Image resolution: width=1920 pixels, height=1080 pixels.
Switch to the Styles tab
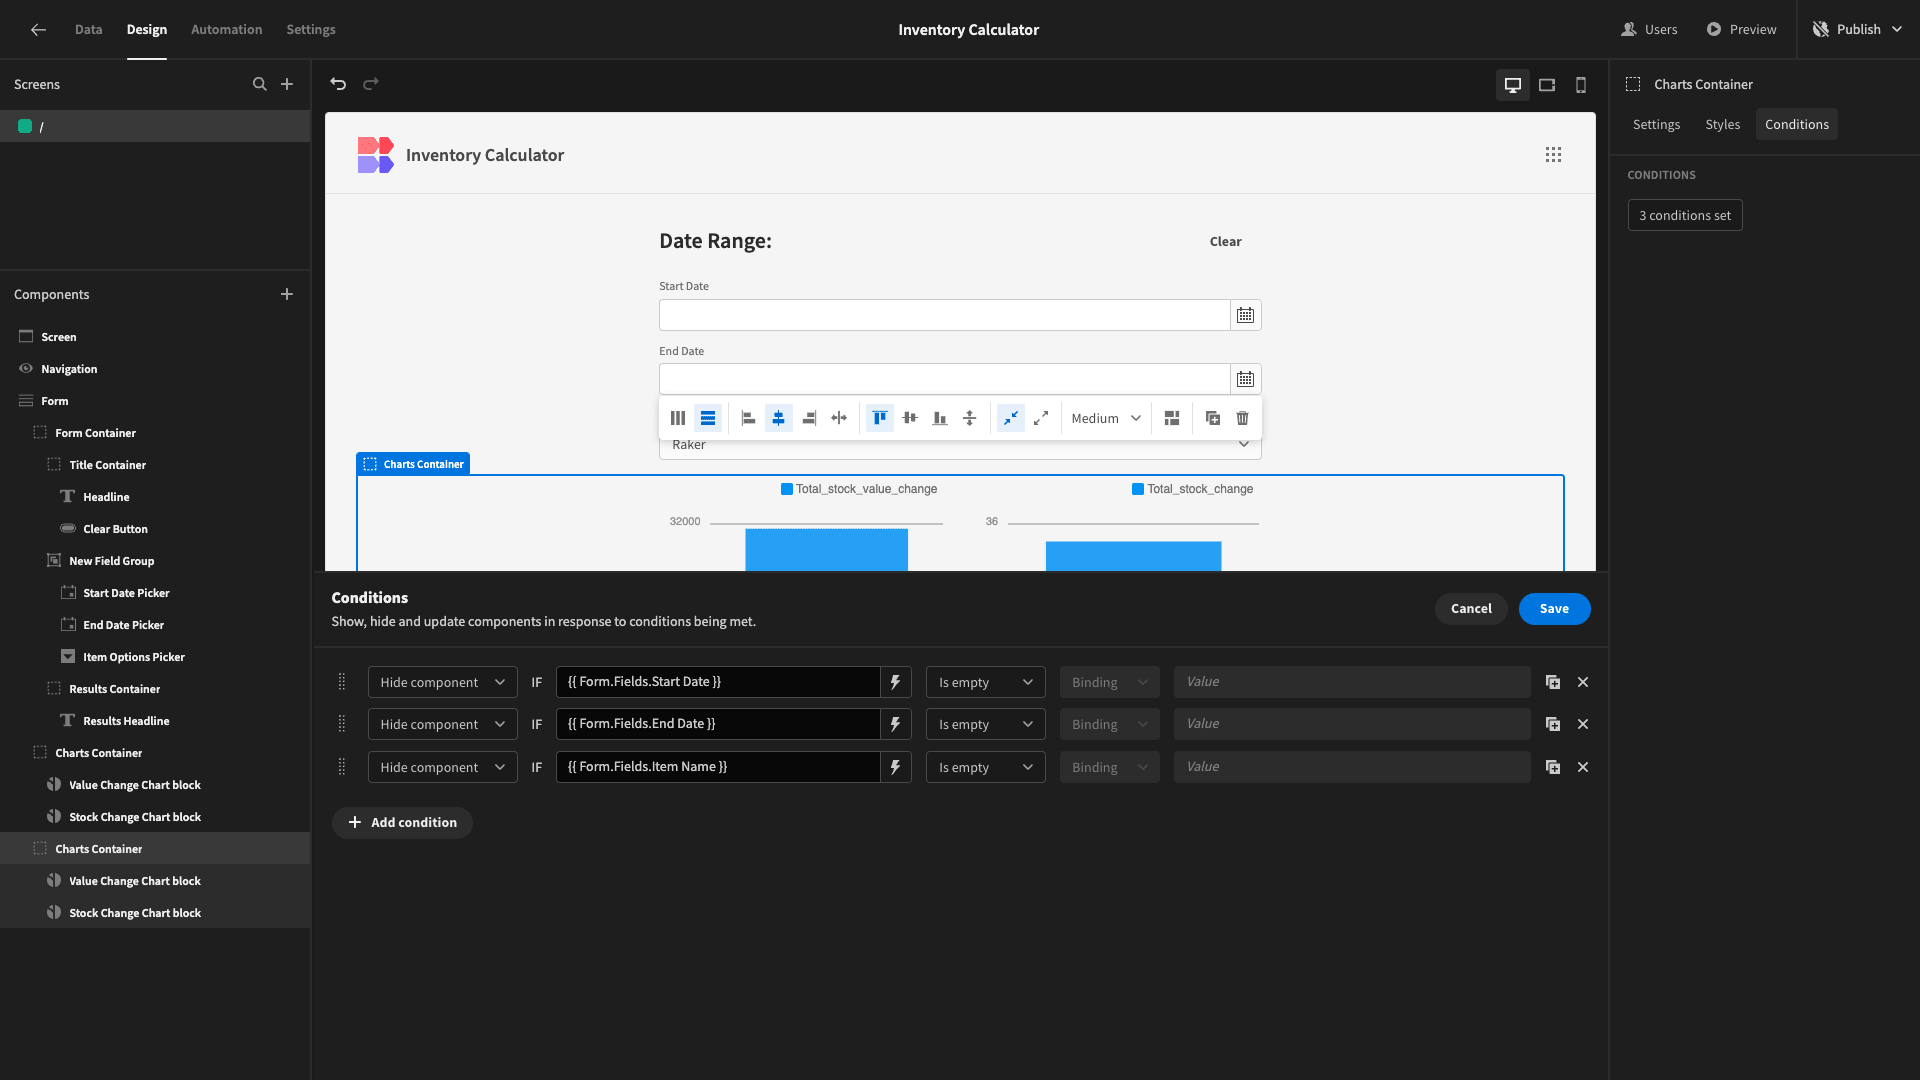1722,124
